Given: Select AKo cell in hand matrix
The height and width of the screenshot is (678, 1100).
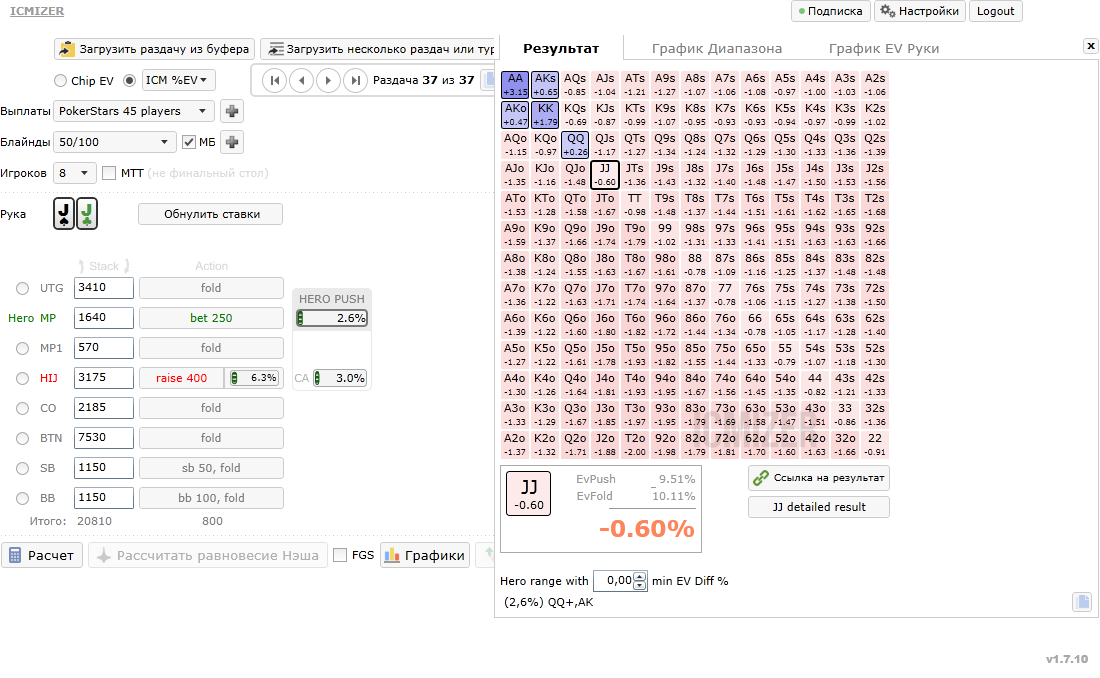Looking at the screenshot, I should (515, 114).
